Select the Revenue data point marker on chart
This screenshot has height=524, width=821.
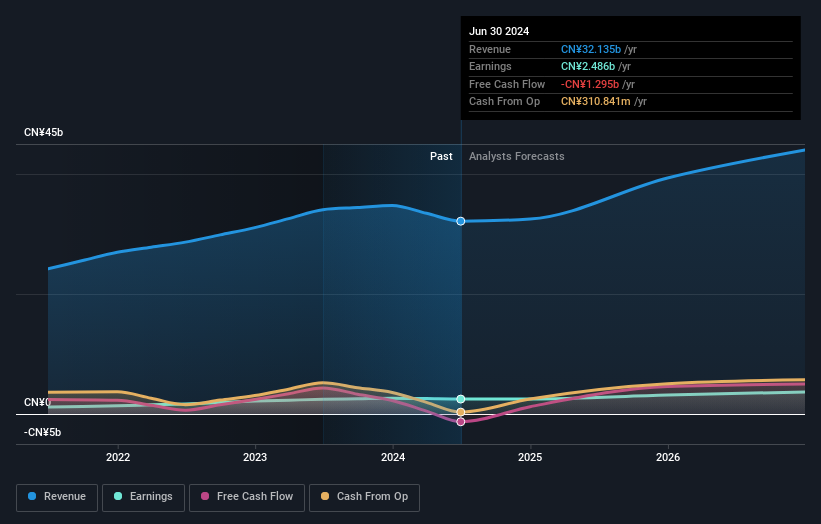tap(461, 221)
